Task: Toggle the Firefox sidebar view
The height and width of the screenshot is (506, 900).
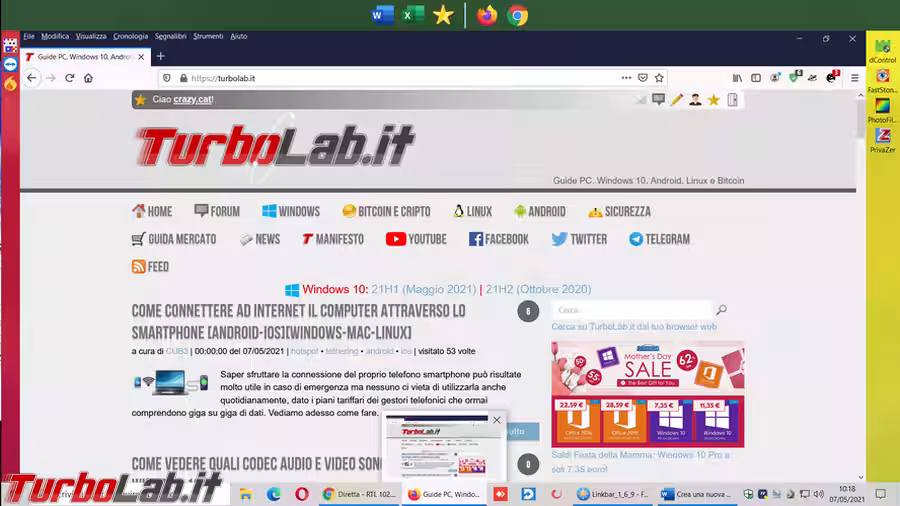Action: click(x=756, y=78)
